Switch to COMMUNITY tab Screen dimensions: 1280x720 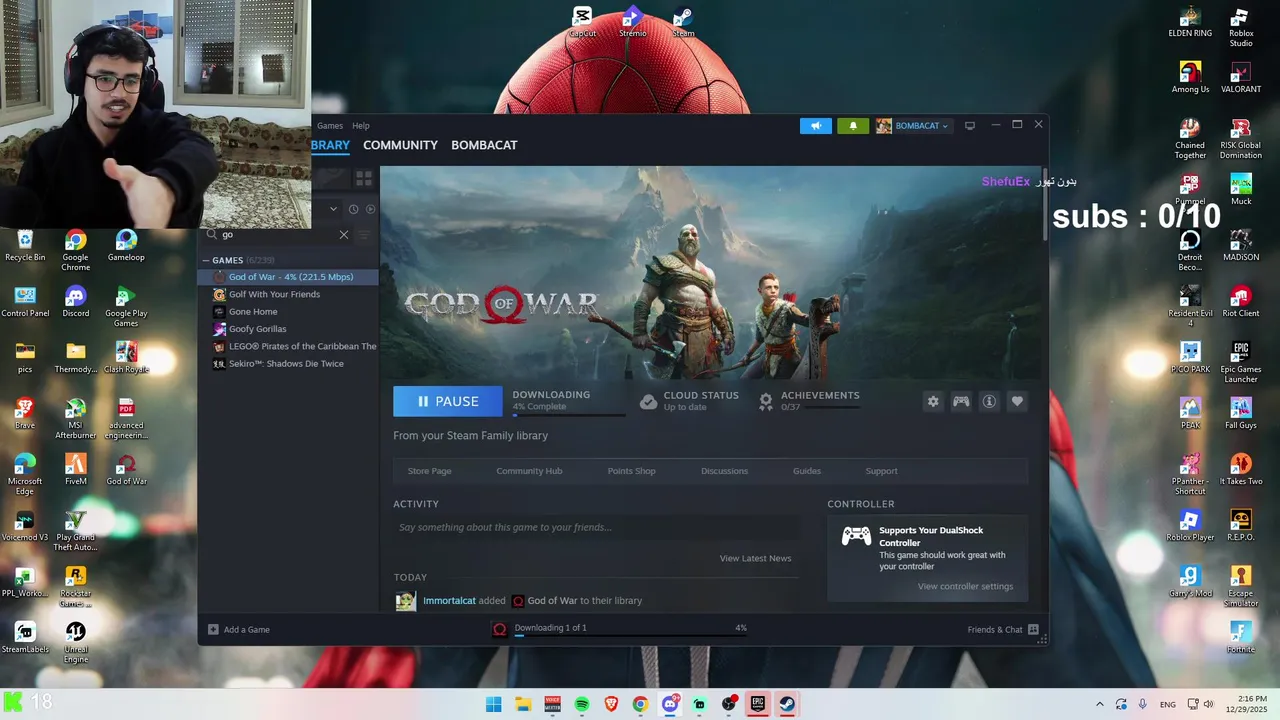tap(400, 145)
